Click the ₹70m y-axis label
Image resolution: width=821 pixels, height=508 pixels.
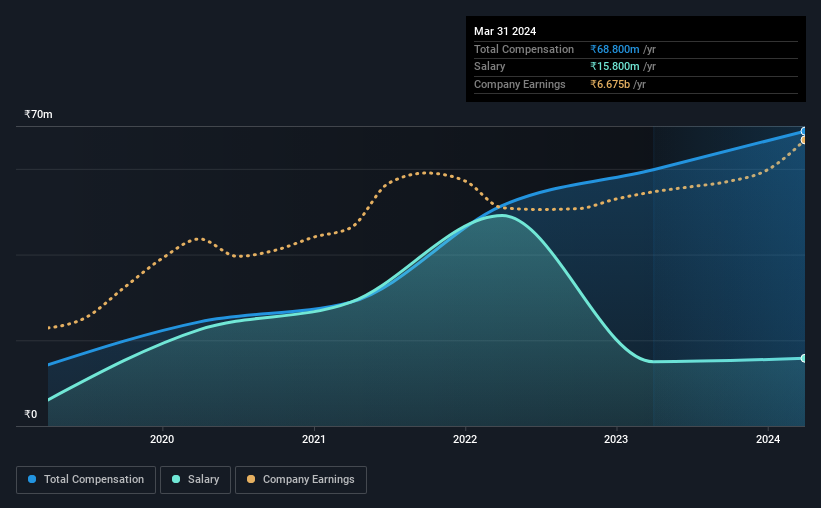tap(38, 114)
